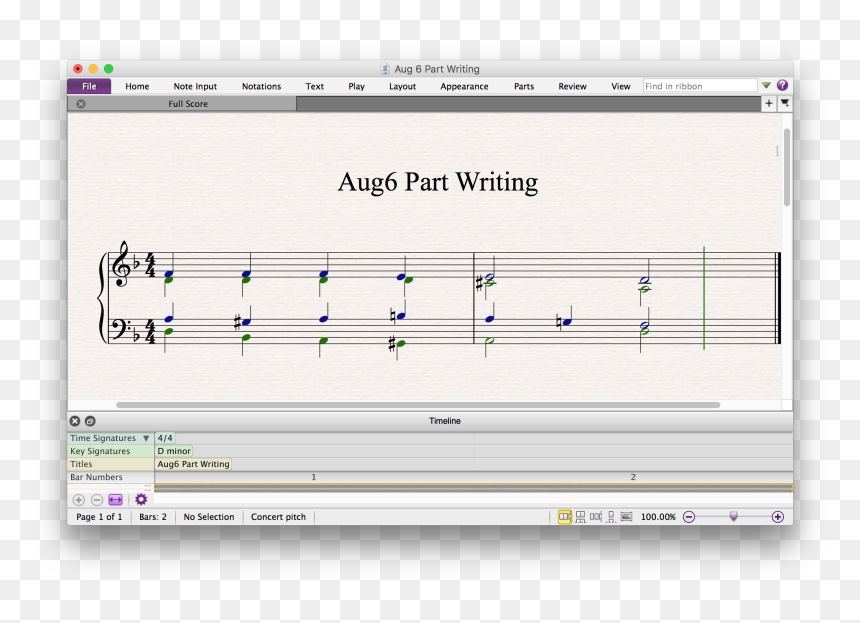Click the Find in ribbon search field
The height and width of the screenshot is (623, 860).
coord(700,86)
